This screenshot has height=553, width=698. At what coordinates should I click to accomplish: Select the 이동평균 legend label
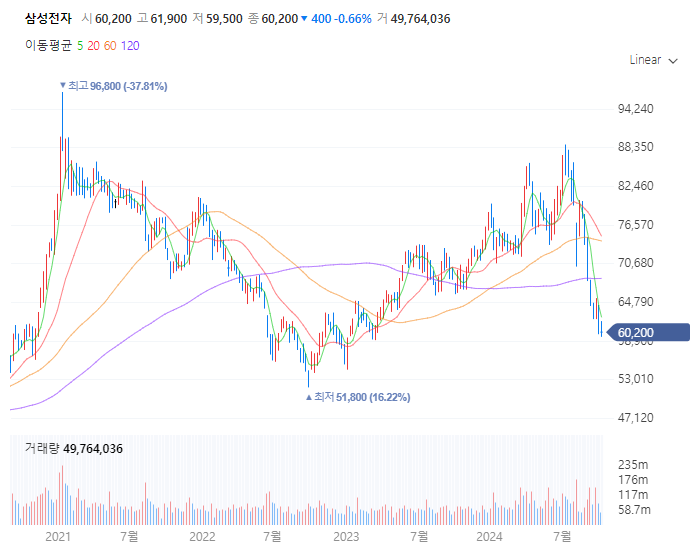pyautogui.click(x=47, y=44)
